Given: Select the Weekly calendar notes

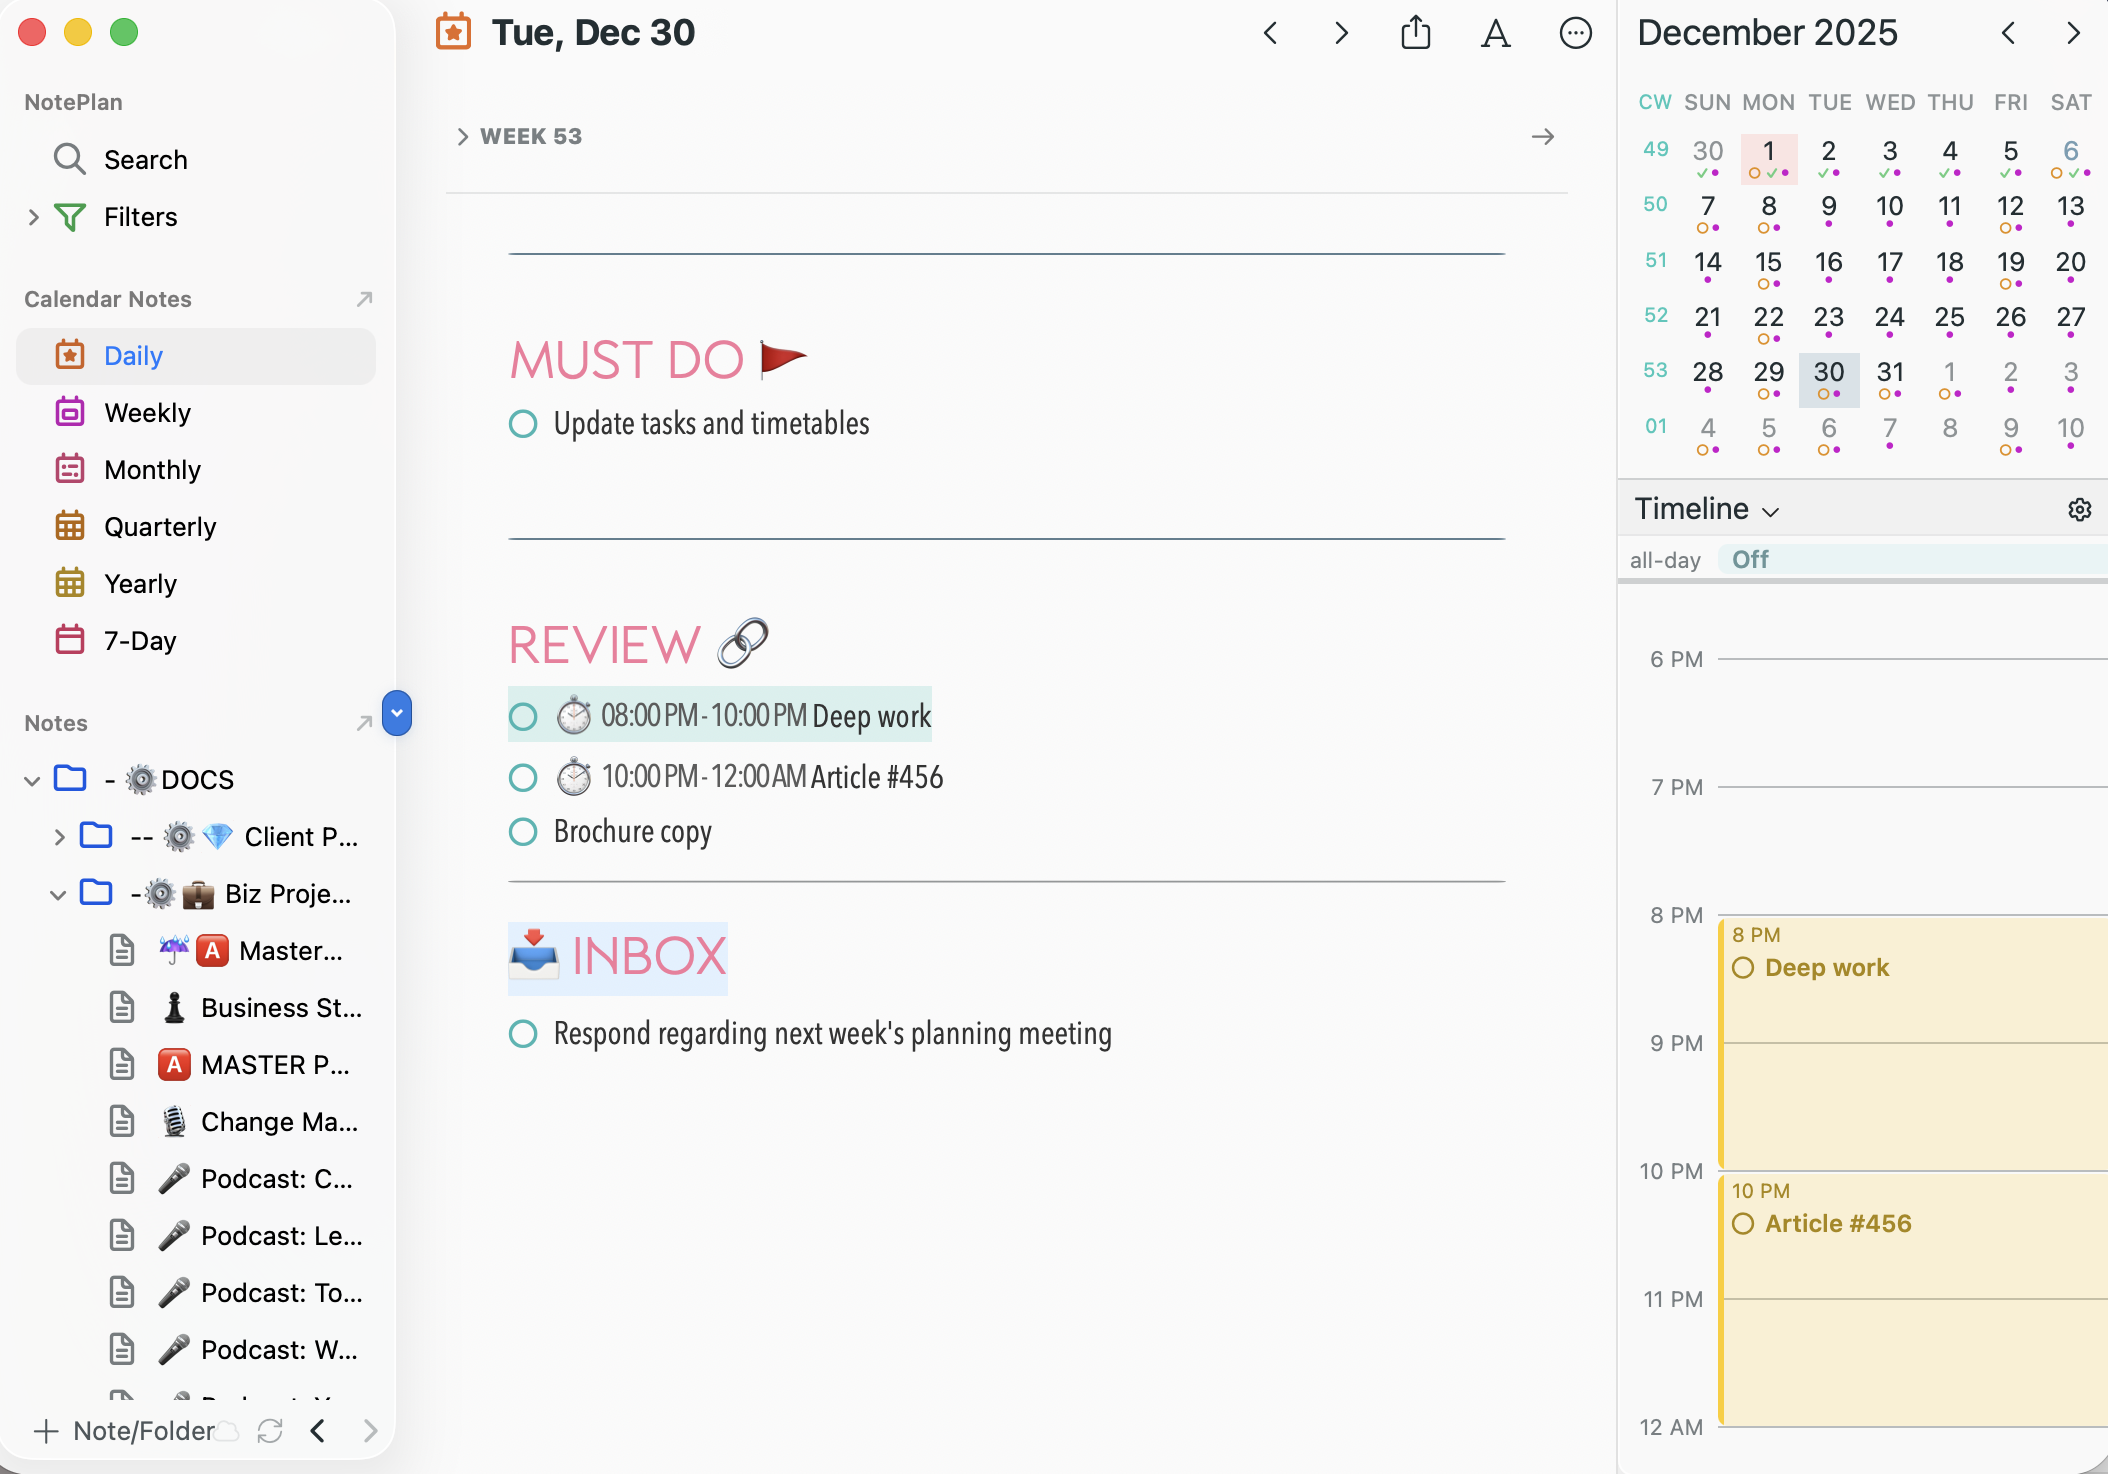Looking at the screenshot, I should pos(147,412).
